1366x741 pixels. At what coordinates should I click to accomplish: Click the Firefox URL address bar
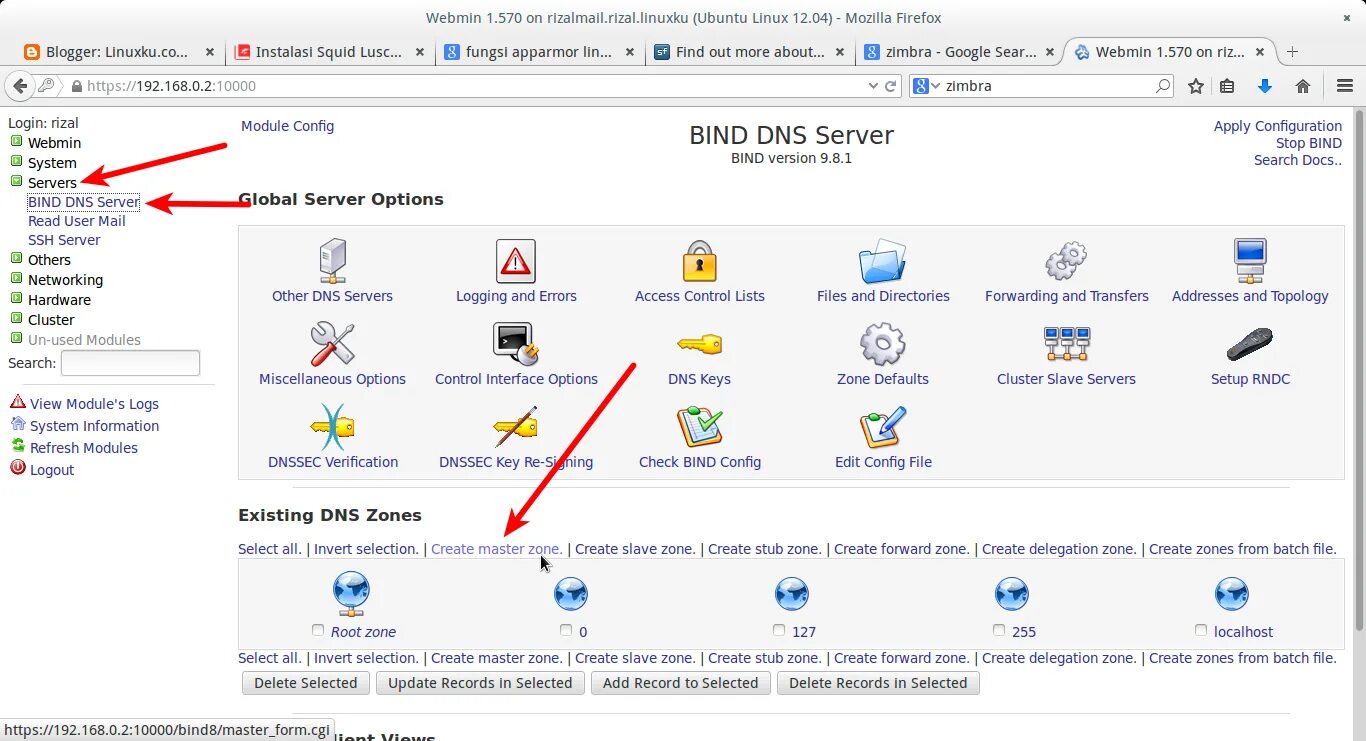(x=470, y=86)
